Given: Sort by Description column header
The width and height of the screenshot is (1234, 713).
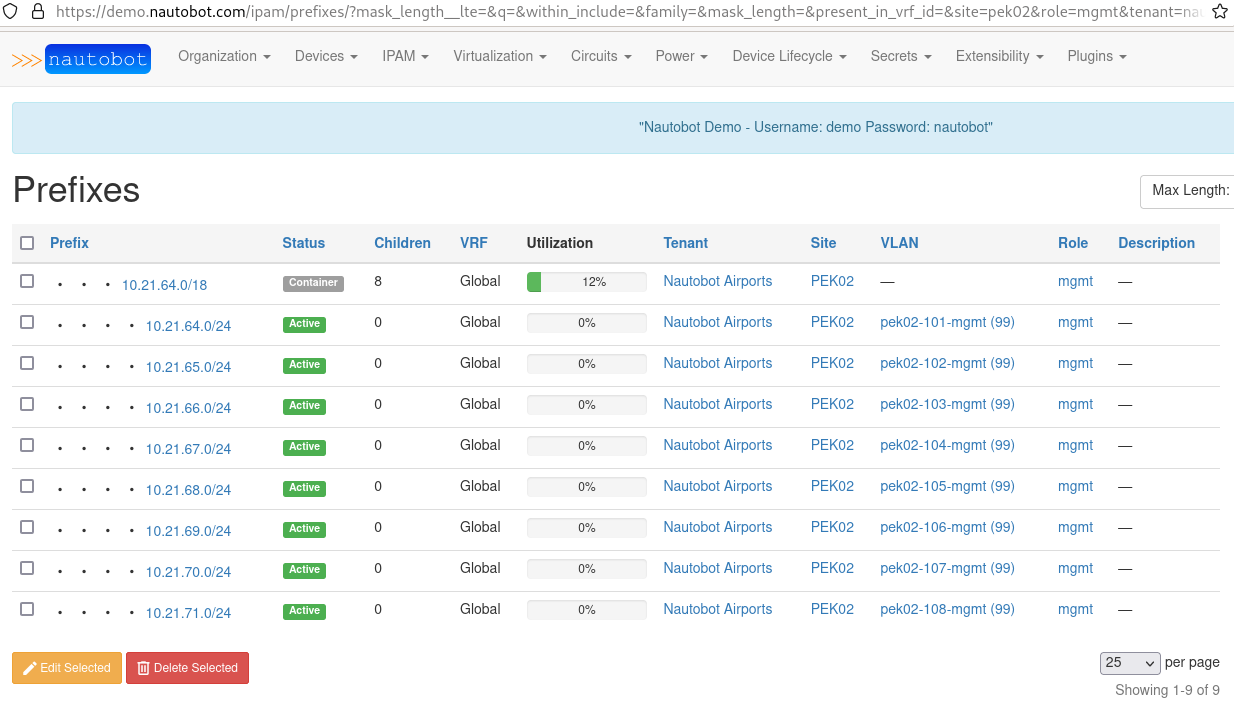Looking at the screenshot, I should tap(1156, 243).
